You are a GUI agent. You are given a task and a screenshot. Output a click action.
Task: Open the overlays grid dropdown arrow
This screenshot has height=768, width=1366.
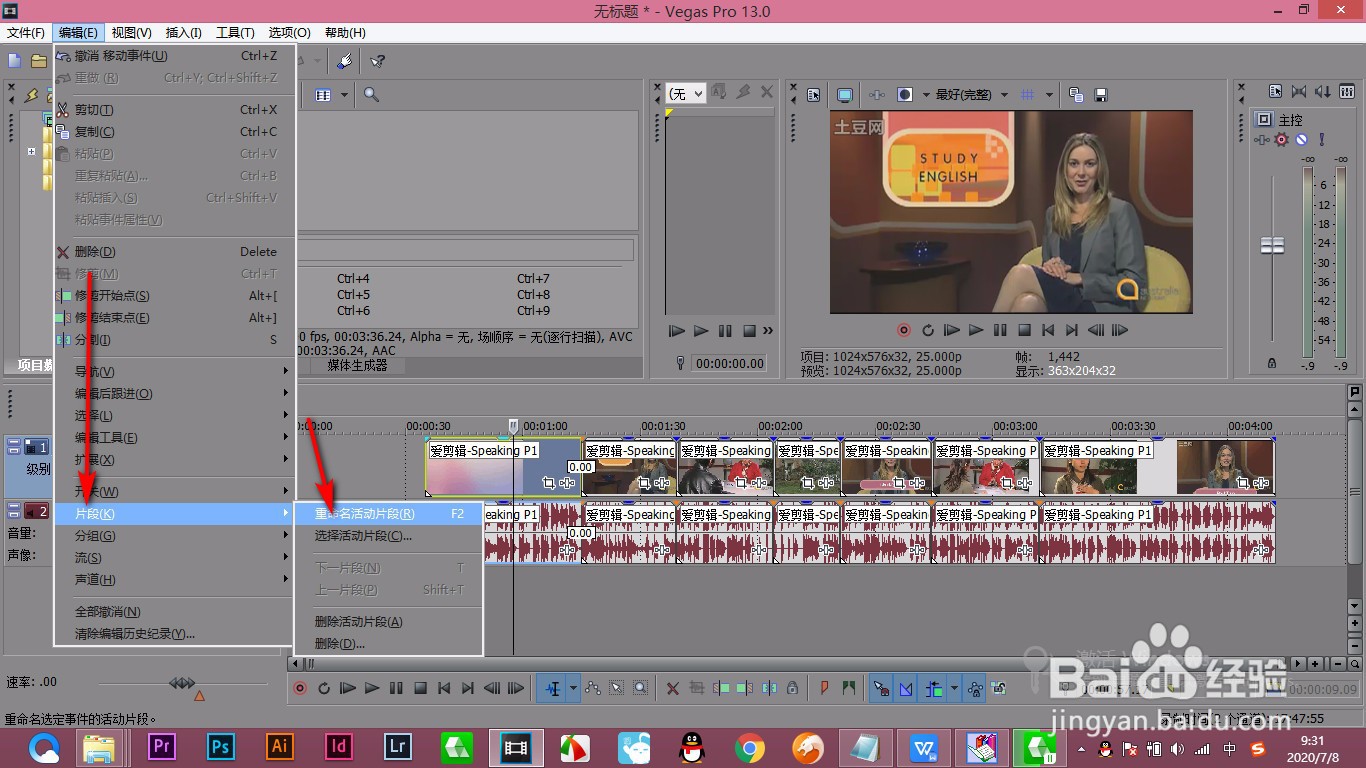click(x=1049, y=95)
